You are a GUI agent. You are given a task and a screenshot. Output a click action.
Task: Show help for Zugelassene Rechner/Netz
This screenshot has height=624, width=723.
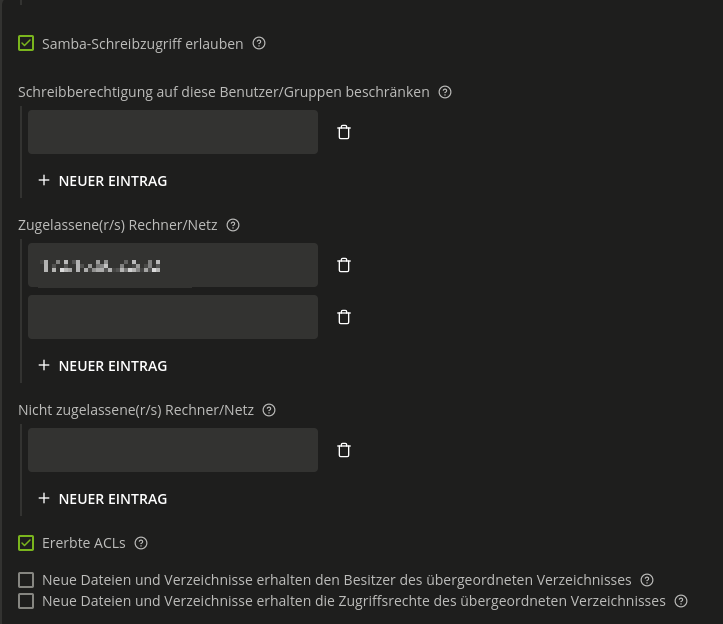(x=233, y=225)
